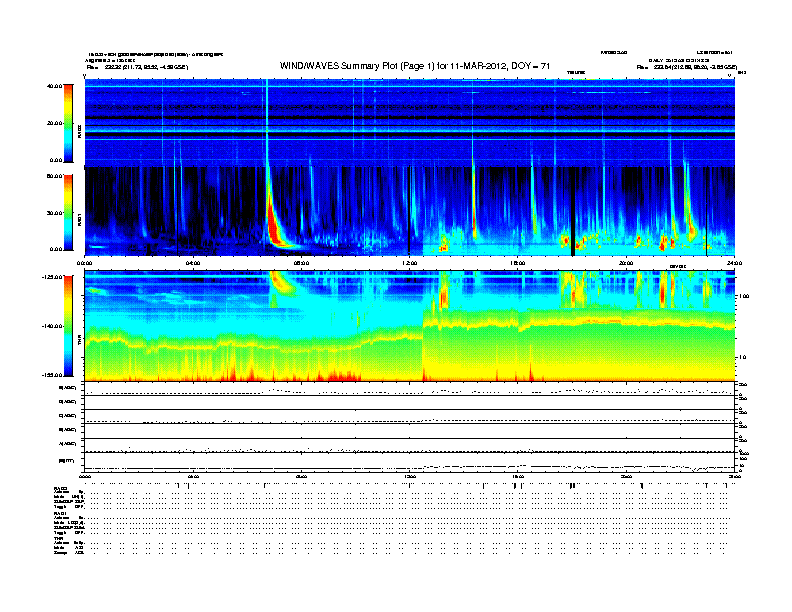Click the vertical RAD1 axis label
Image resolution: width=792 pixels, height=612 pixels.
click(x=79, y=219)
